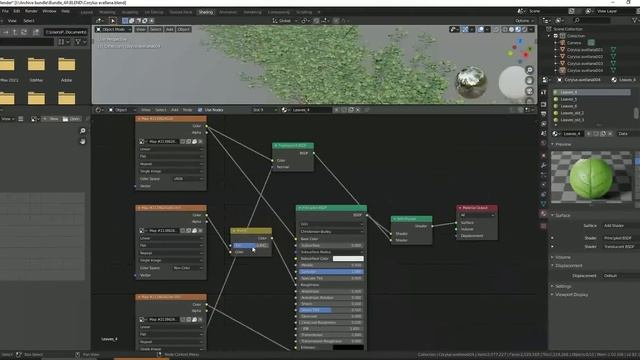
Task: Open the file browser filter dropdown
Action: 81,42
